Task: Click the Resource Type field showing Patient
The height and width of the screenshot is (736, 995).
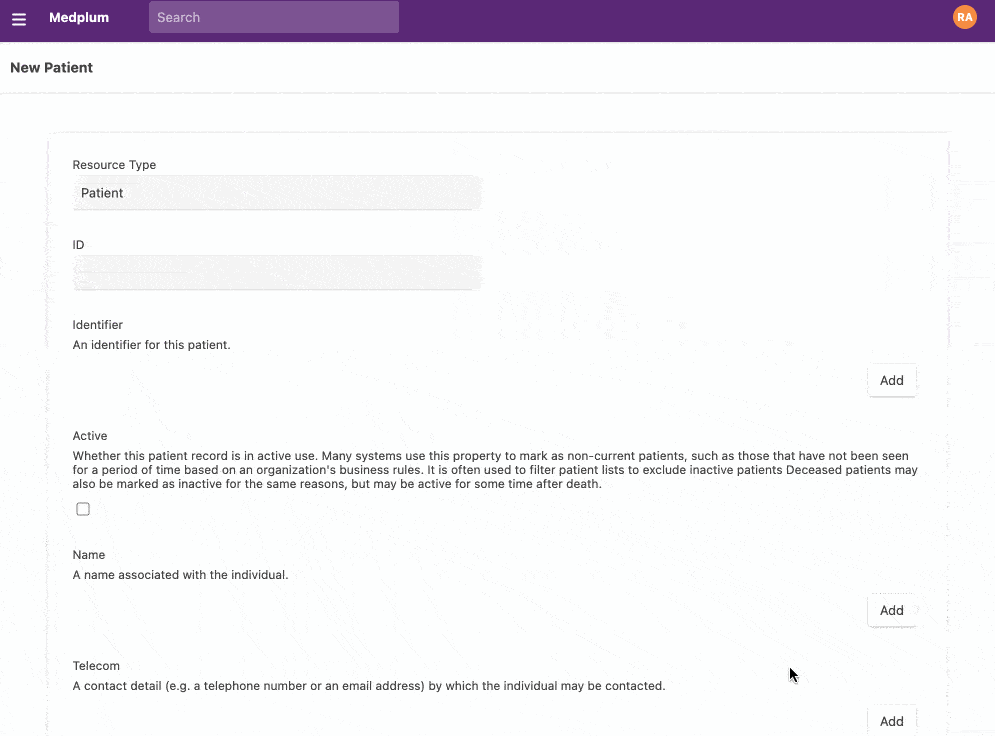Action: click(277, 193)
